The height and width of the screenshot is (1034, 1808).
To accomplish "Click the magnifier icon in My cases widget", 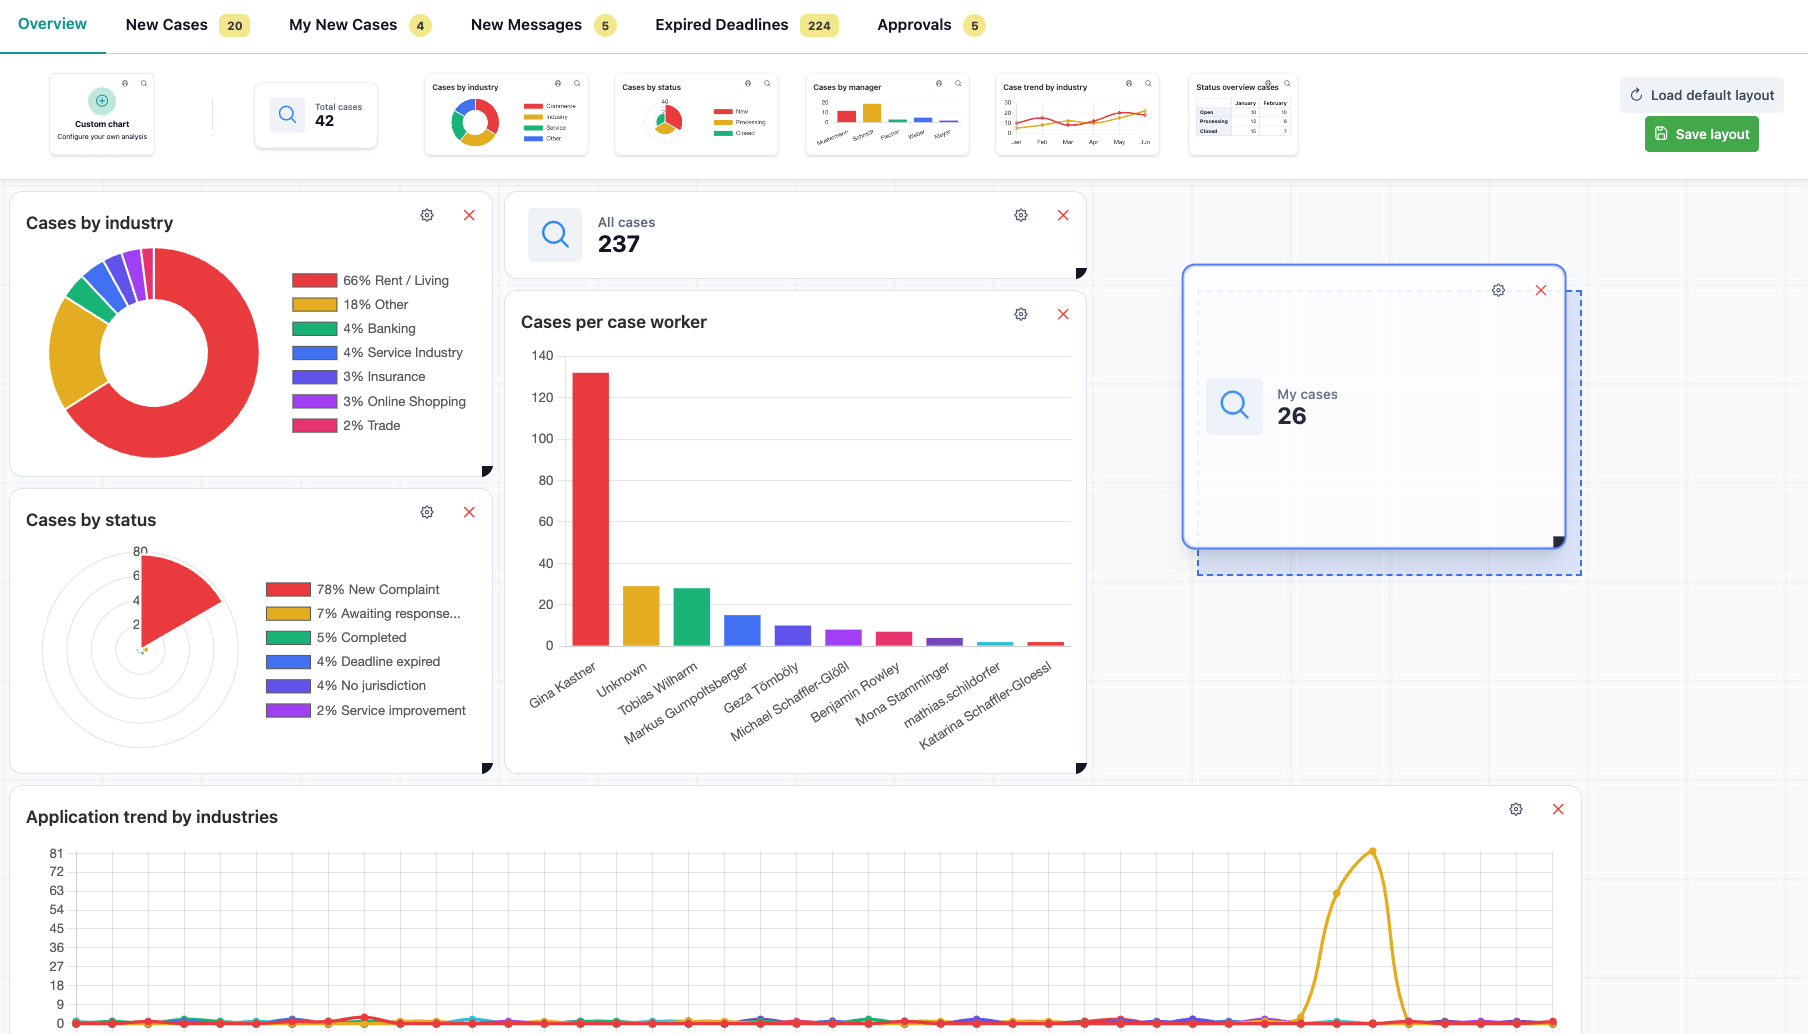I will click(1235, 406).
